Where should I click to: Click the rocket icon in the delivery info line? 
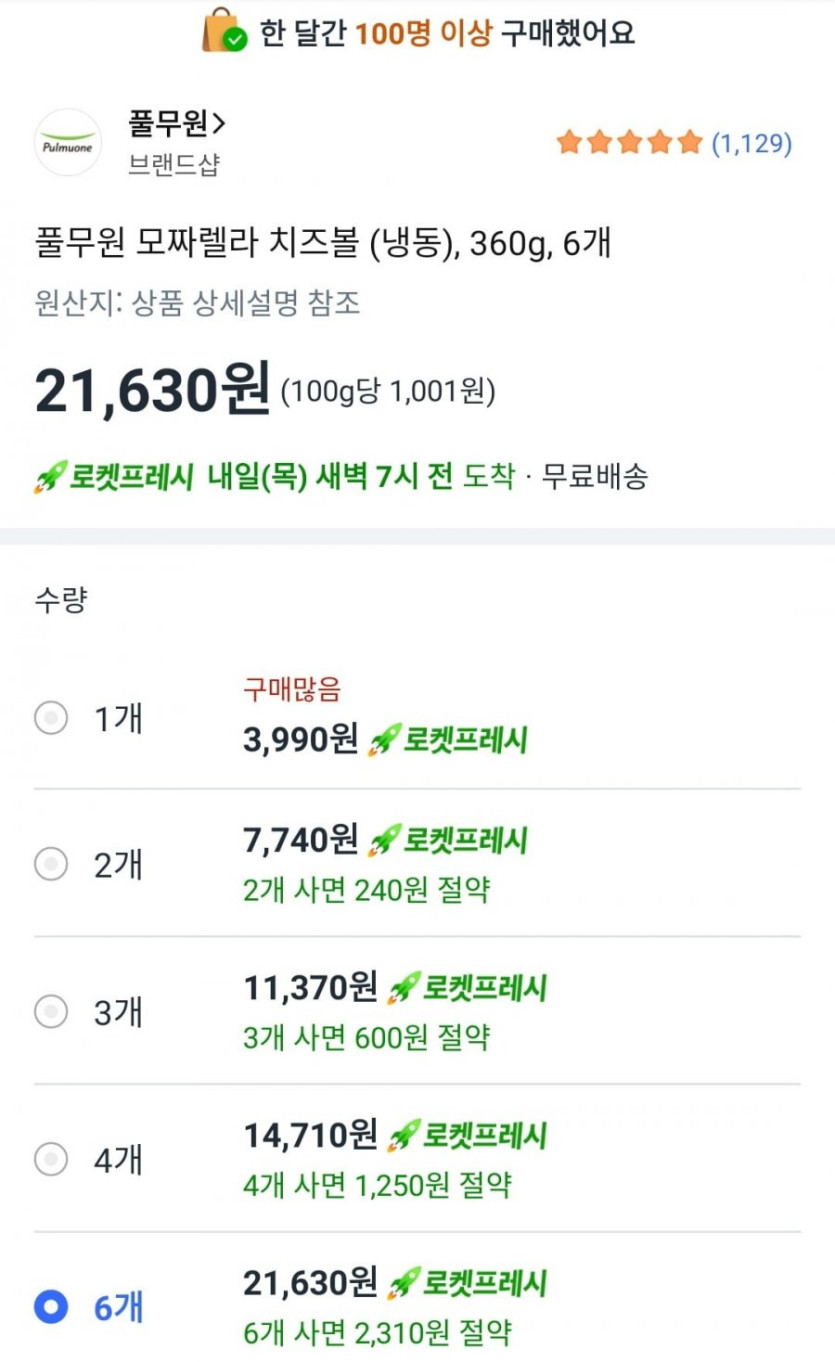pyautogui.click(x=50, y=477)
